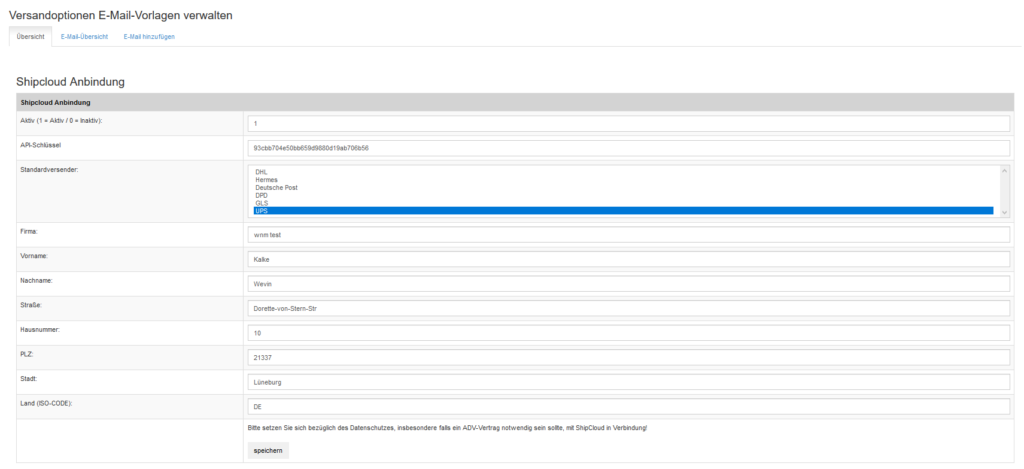Click the Firma label
Screen dimensions: 1024x469
[30, 231]
